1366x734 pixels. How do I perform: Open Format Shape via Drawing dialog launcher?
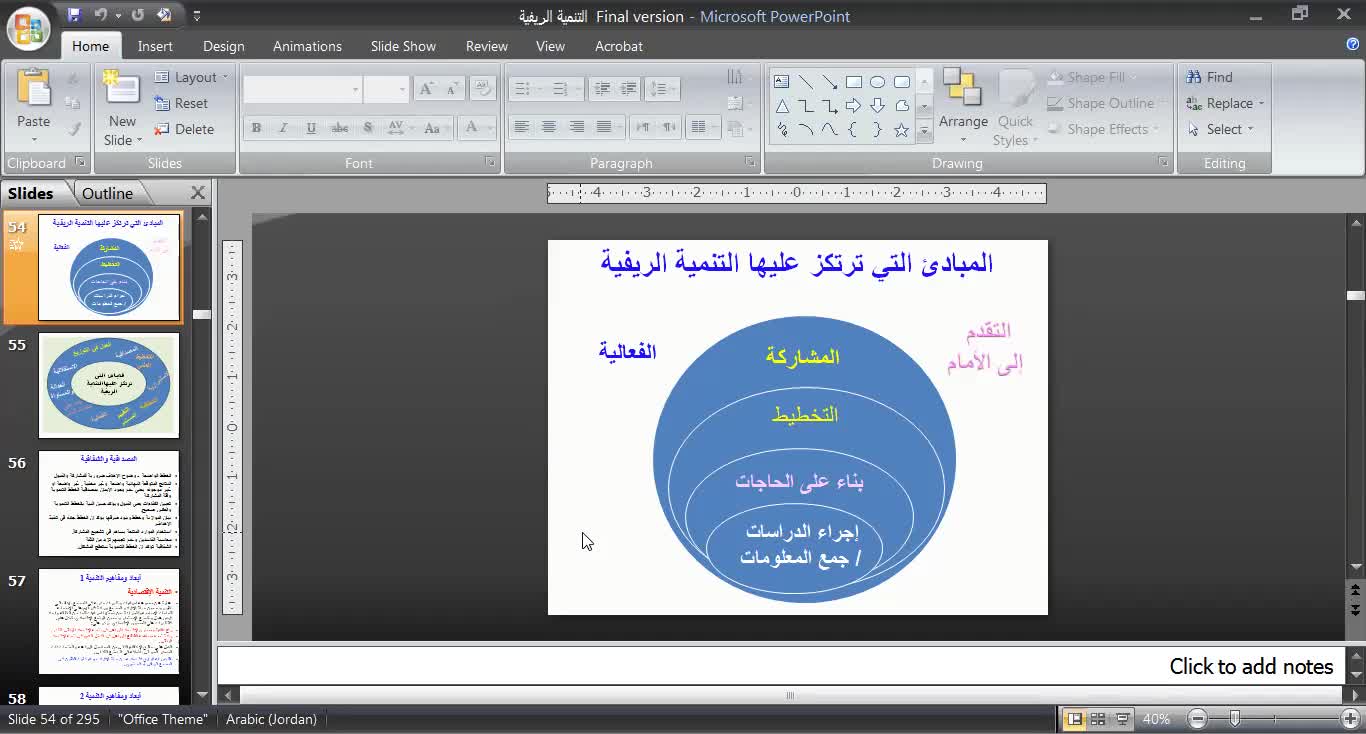(1164, 163)
